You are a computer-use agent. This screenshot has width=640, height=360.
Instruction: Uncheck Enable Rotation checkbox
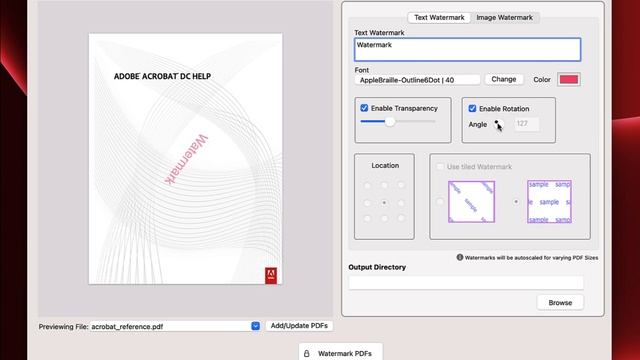(x=472, y=109)
